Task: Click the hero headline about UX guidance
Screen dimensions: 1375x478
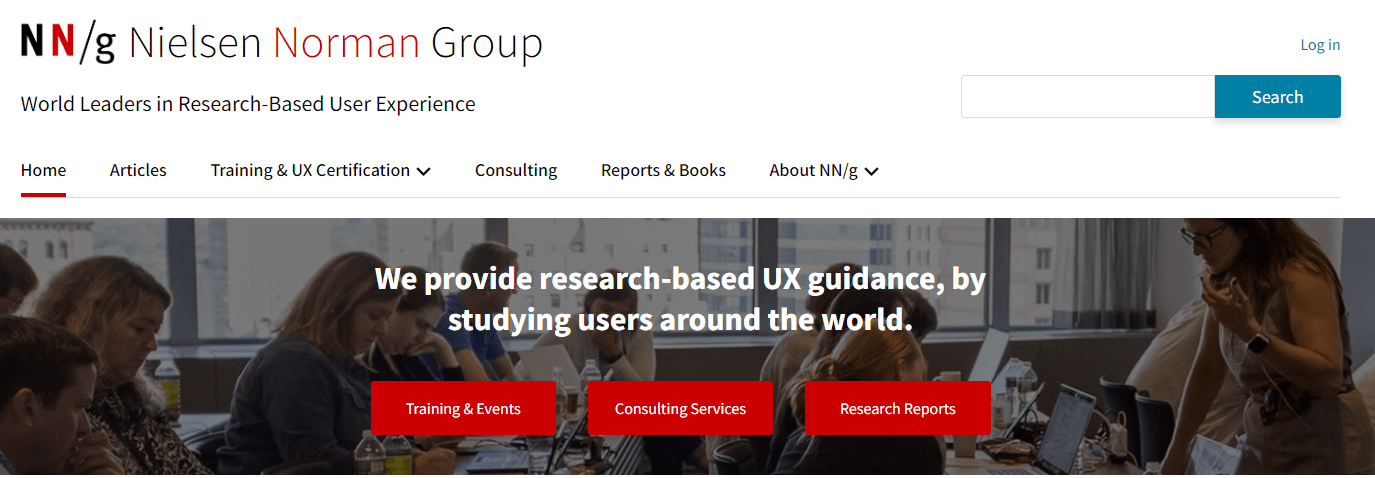Action: (x=680, y=299)
